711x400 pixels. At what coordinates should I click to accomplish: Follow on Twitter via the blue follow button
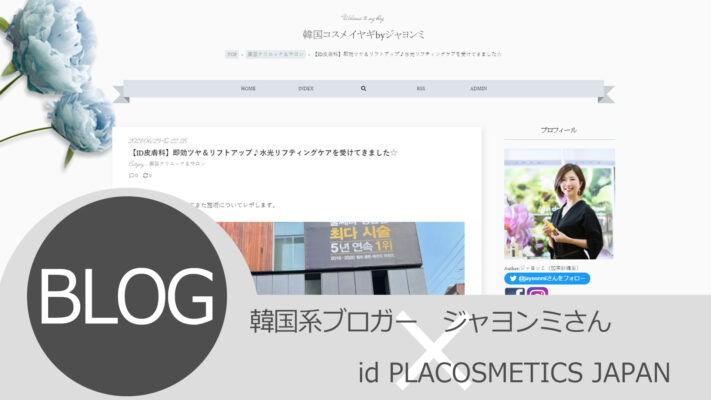[x=547, y=278]
